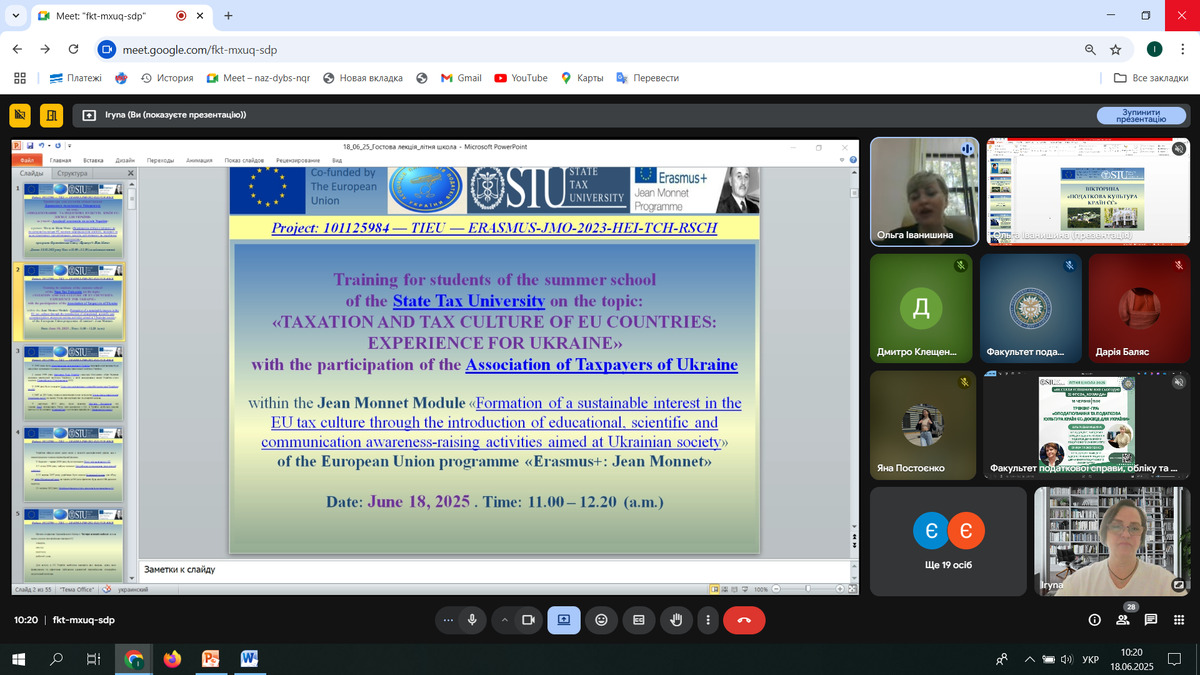Open the Chrome tab search dropdown arrow
The image size is (1200, 675).
click(x=17, y=16)
